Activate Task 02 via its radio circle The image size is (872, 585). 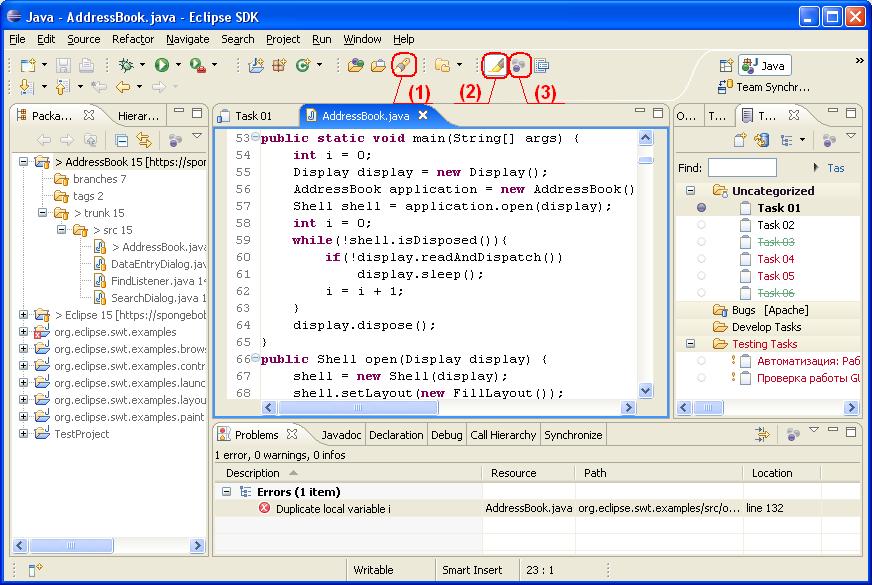(x=701, y=225)
